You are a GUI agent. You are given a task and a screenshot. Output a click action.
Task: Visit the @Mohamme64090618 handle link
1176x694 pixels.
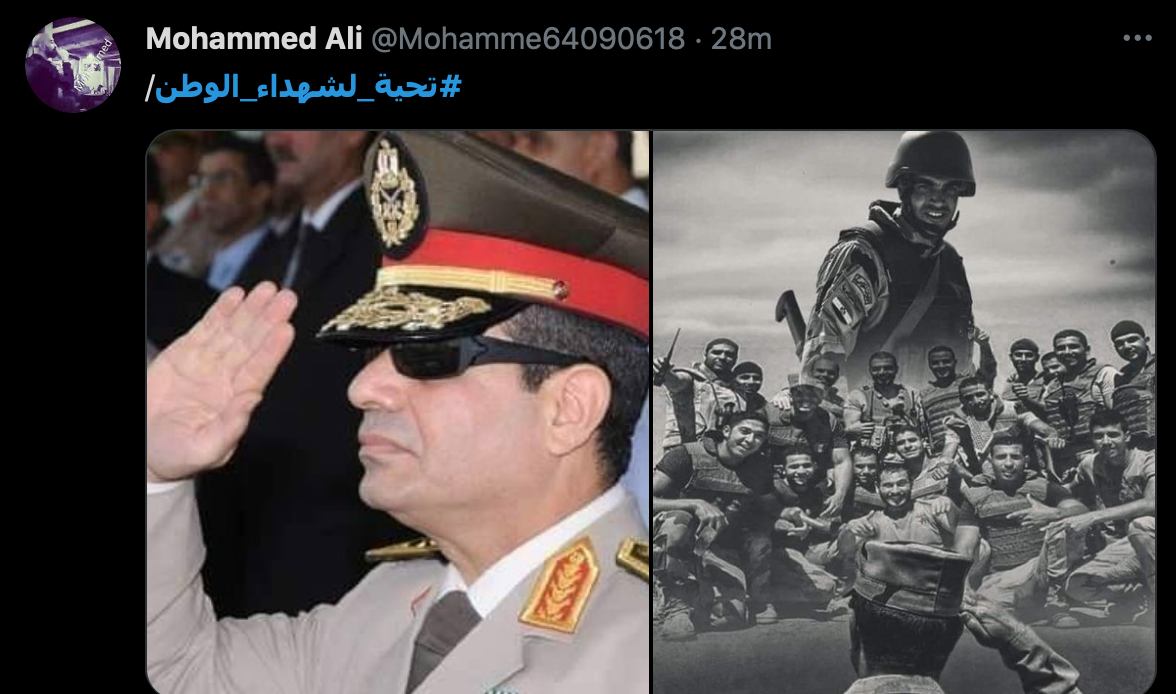coord(528,38)
